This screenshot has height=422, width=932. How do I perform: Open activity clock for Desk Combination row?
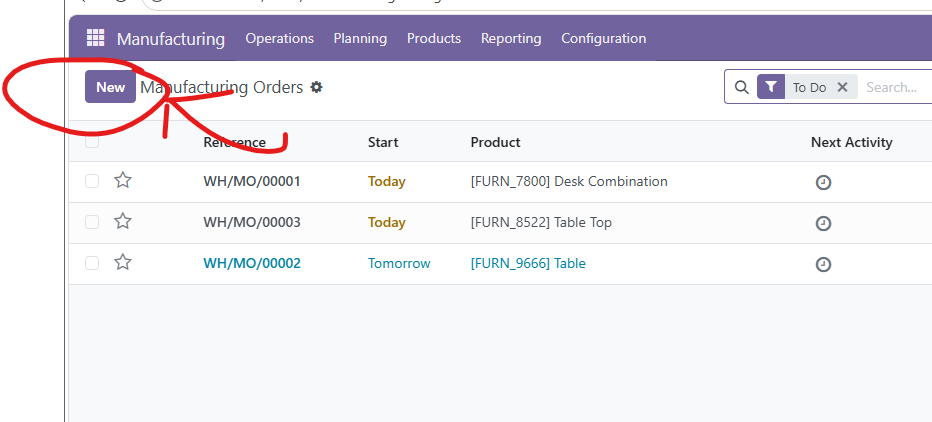pos(823,182)
